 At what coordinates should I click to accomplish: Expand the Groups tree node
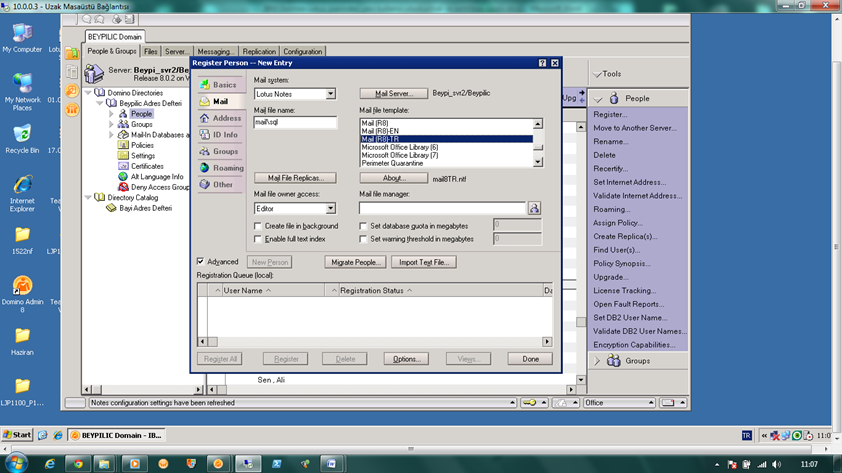coord(112,124)
